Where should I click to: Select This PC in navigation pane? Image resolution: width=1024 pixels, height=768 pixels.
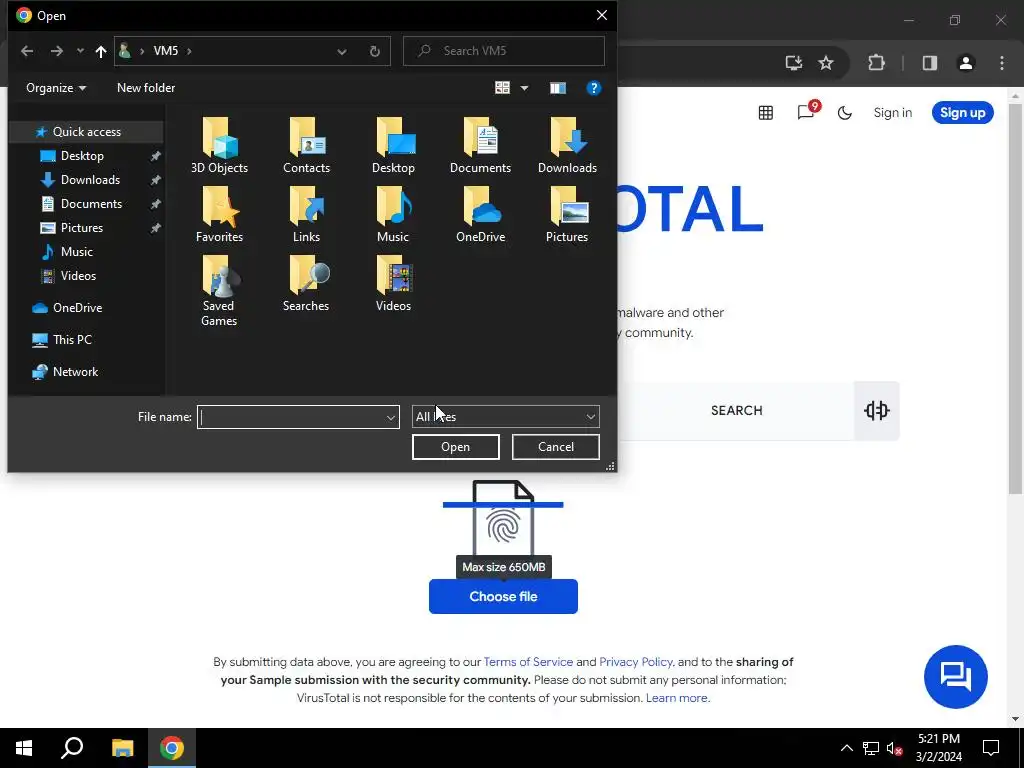(x=72, y=340)
